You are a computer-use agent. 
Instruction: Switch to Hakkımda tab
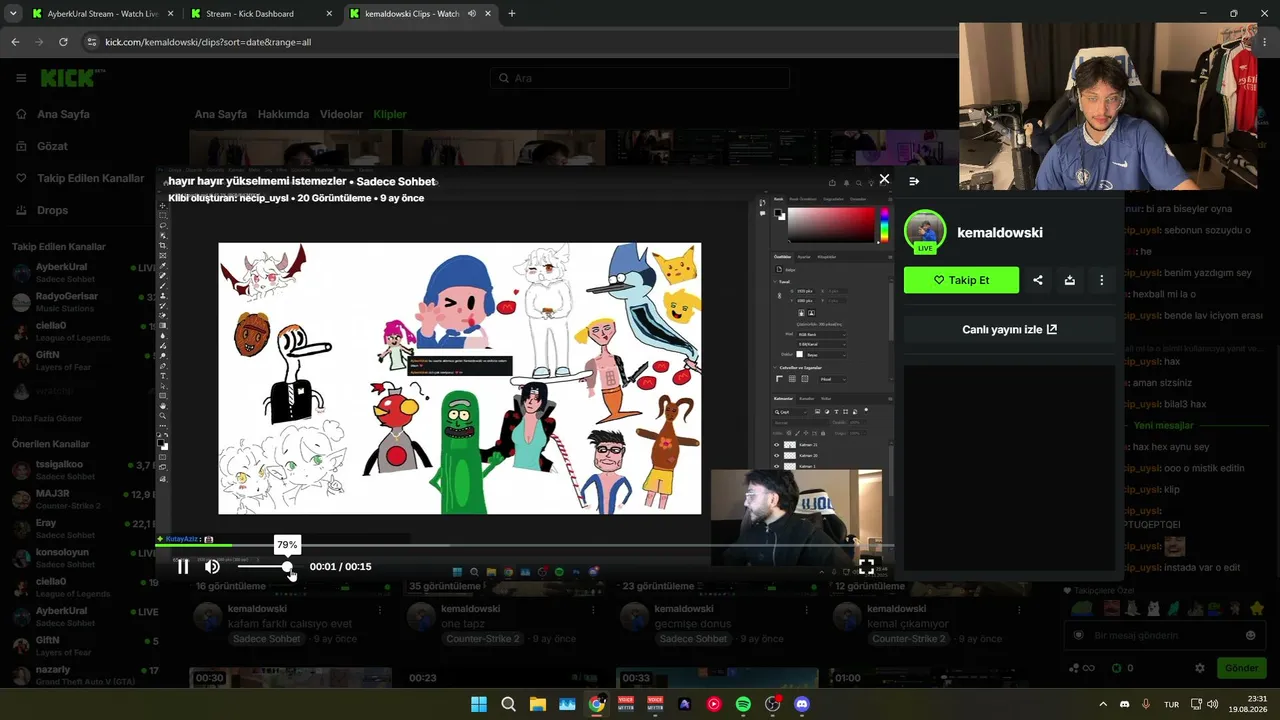283,114
